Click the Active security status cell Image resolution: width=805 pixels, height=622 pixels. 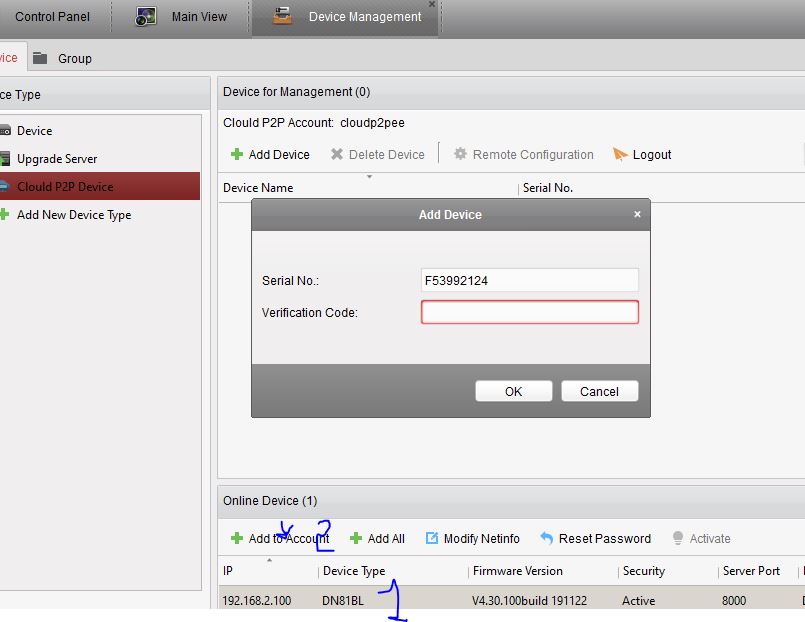pyautogui.click(x=639, y=600)
